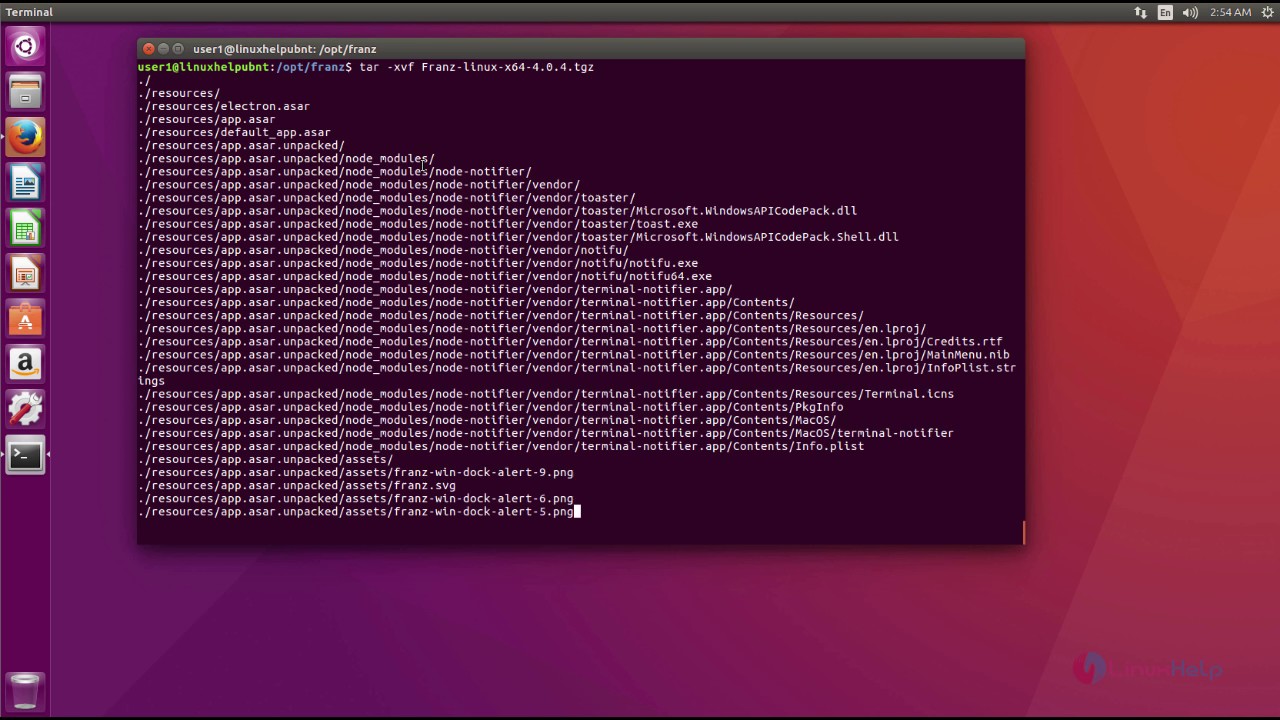Click the line ending 'toaster/toast.exe'

click(x=418, y=224)
